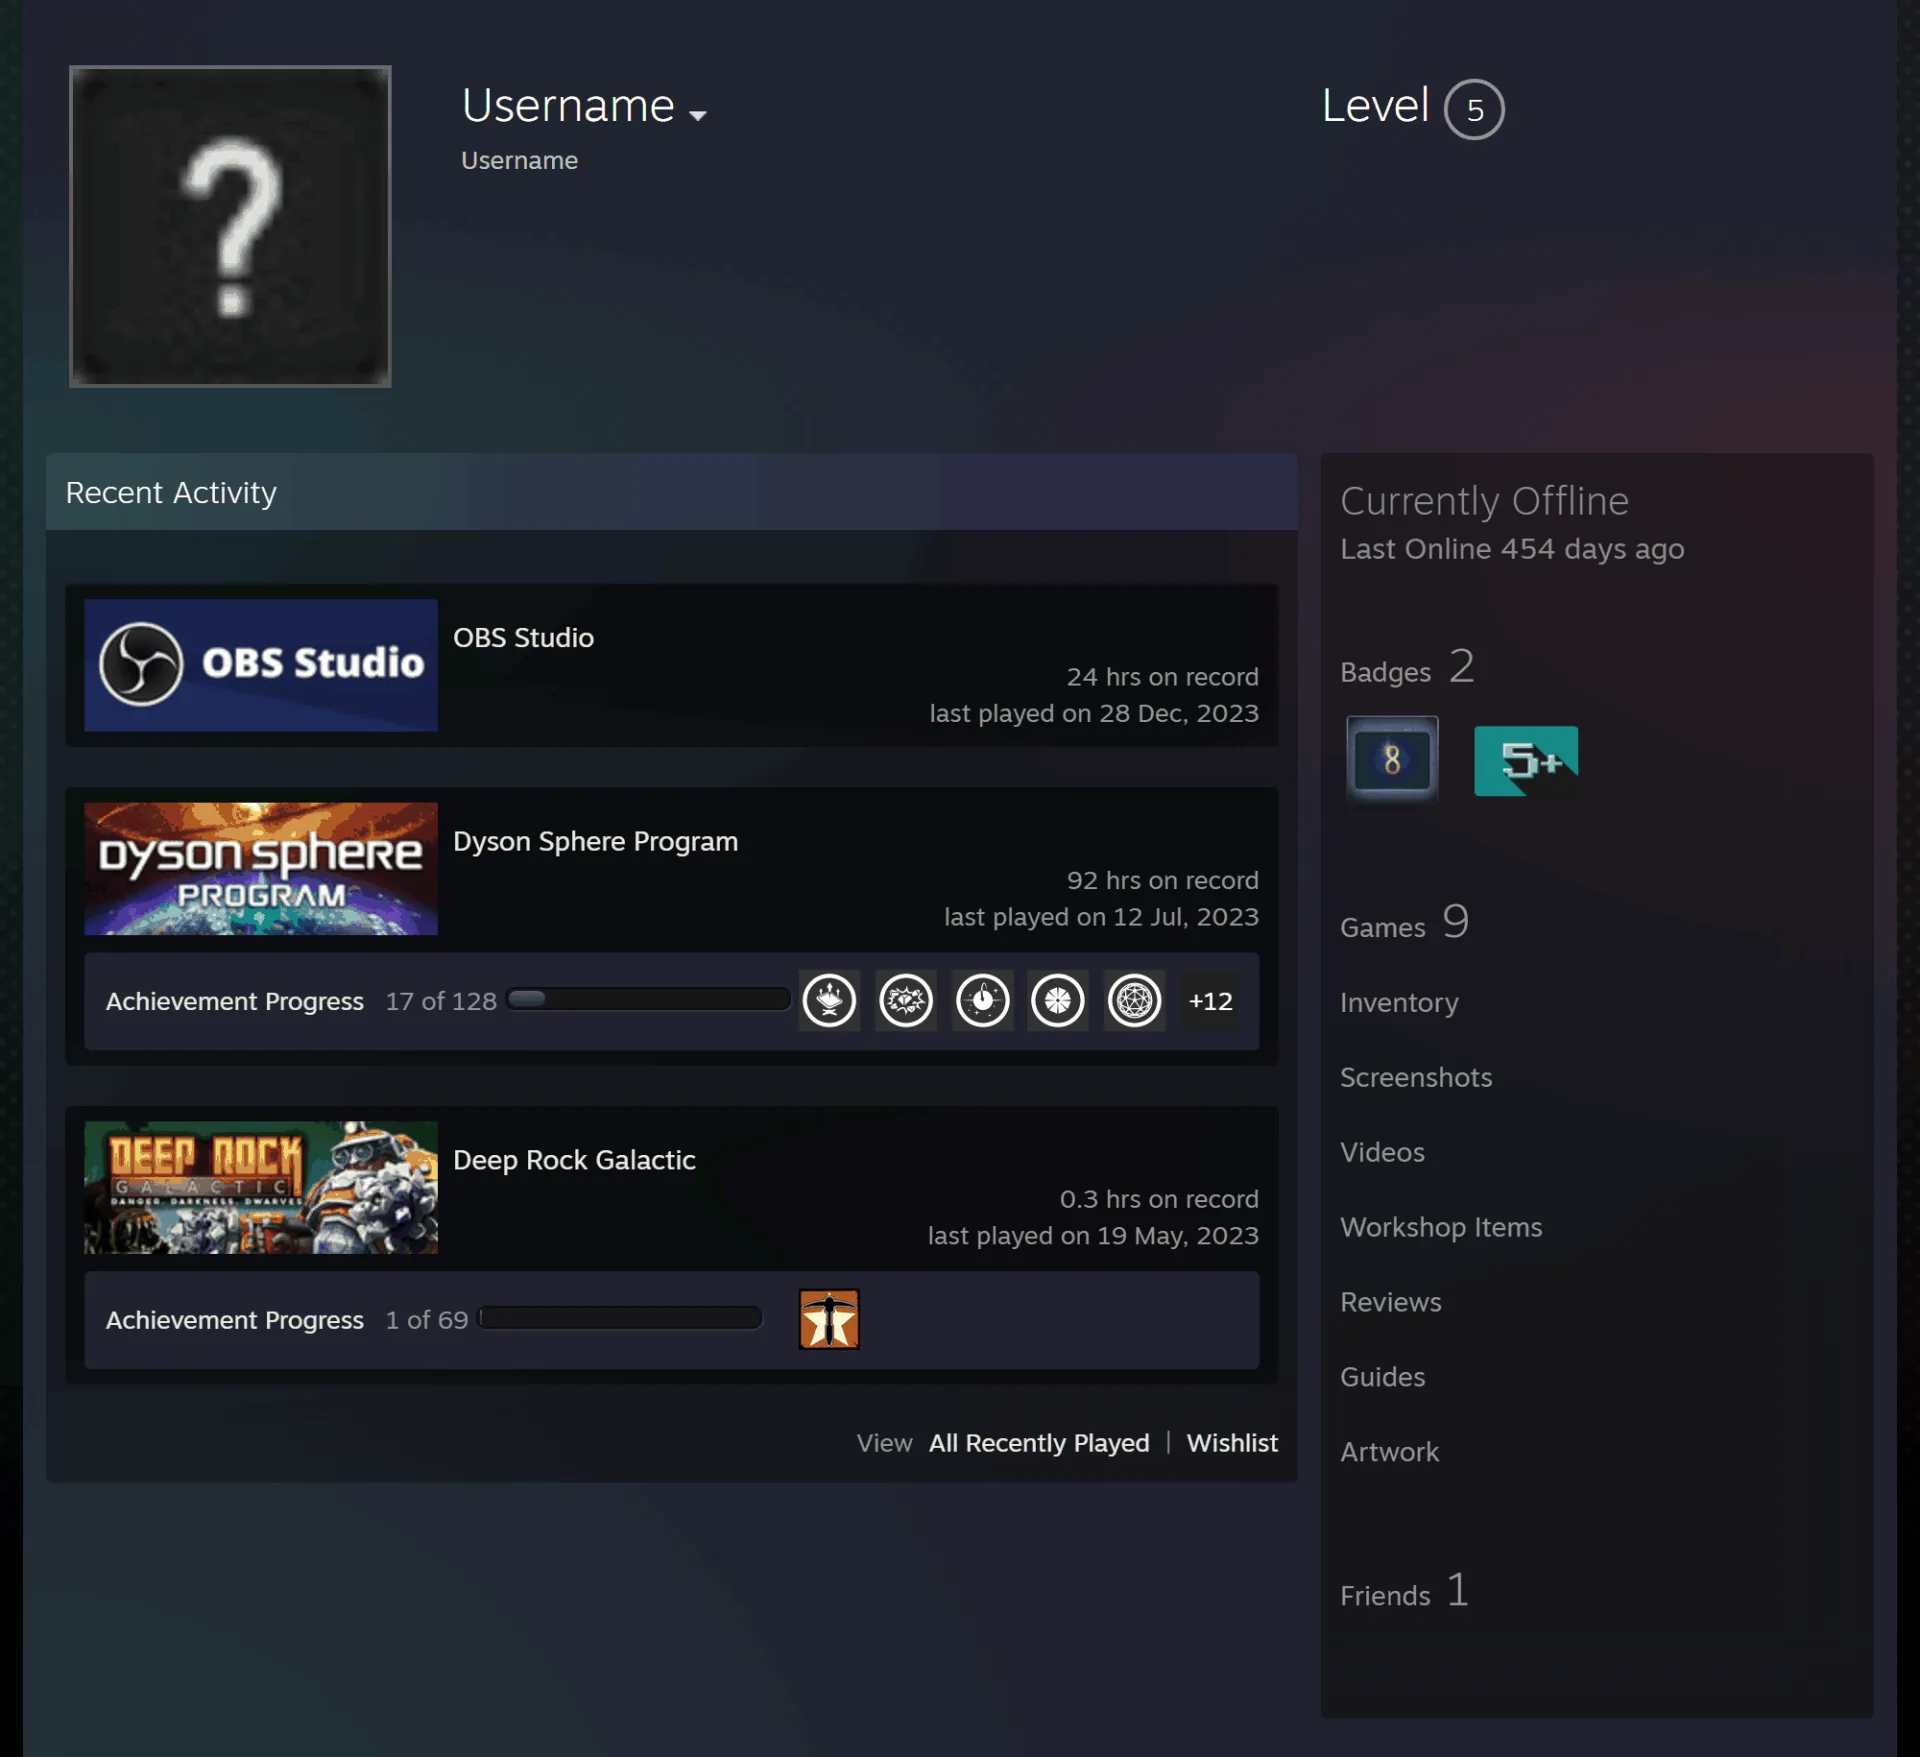Click 'Last Online 454 days ago' text
Viewport: 1920px width, 1757px height.
pos(1512,549)
